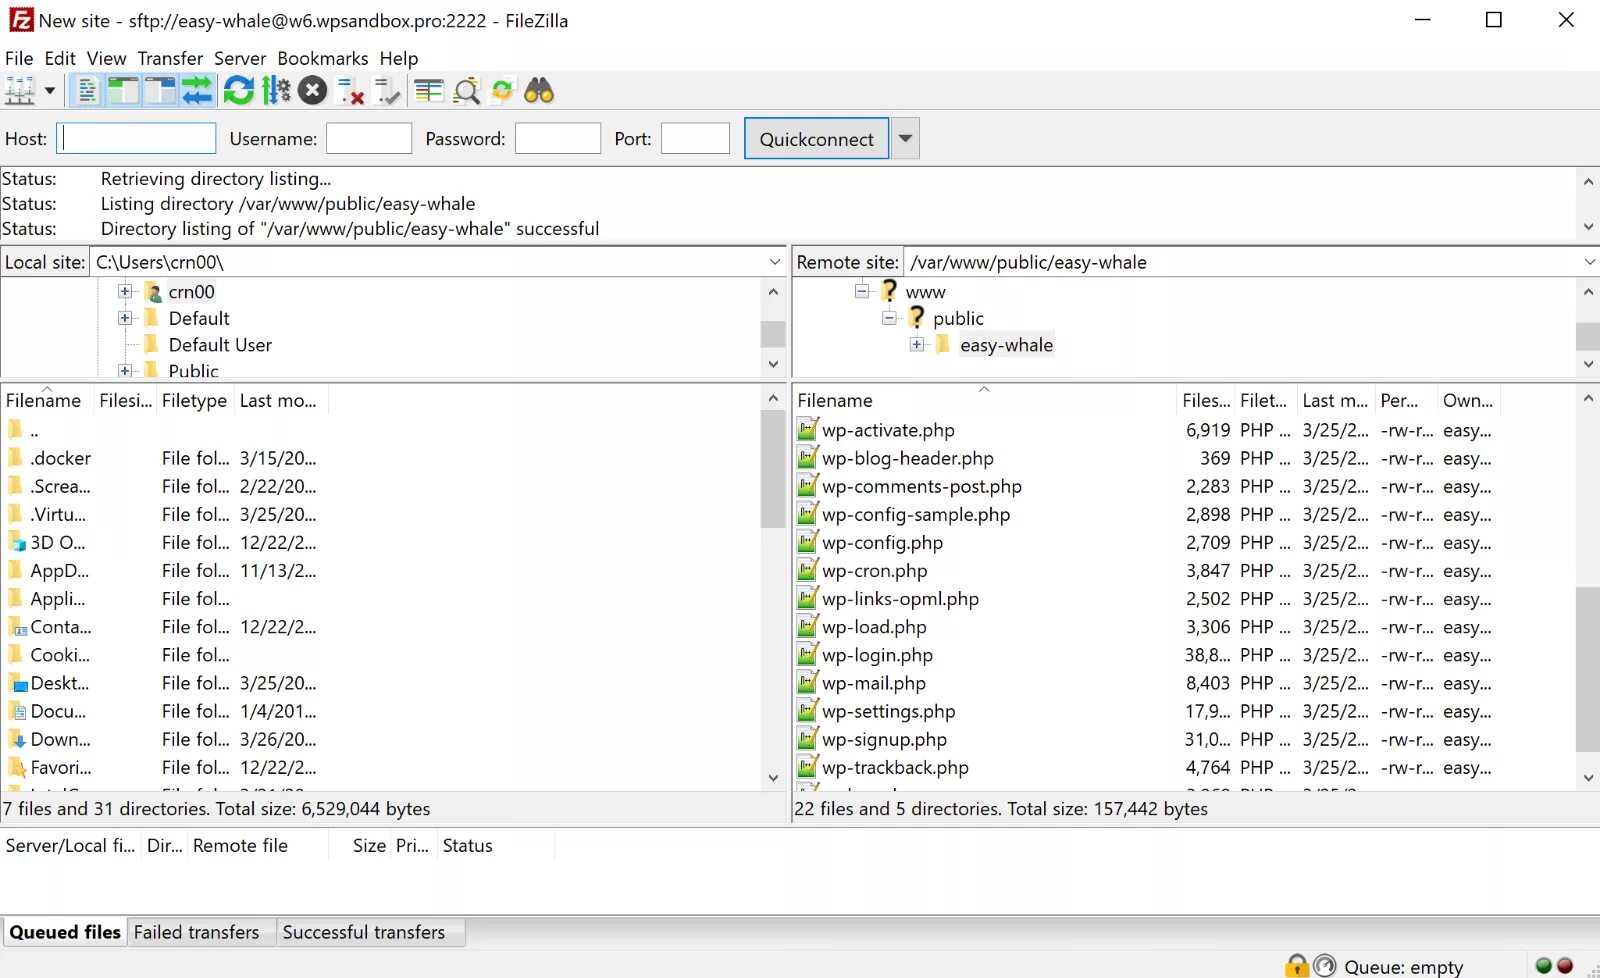Click the encryption lock icon in status bar
The width and height of the screenshot is (1600, 978).
pos(1296,965)
